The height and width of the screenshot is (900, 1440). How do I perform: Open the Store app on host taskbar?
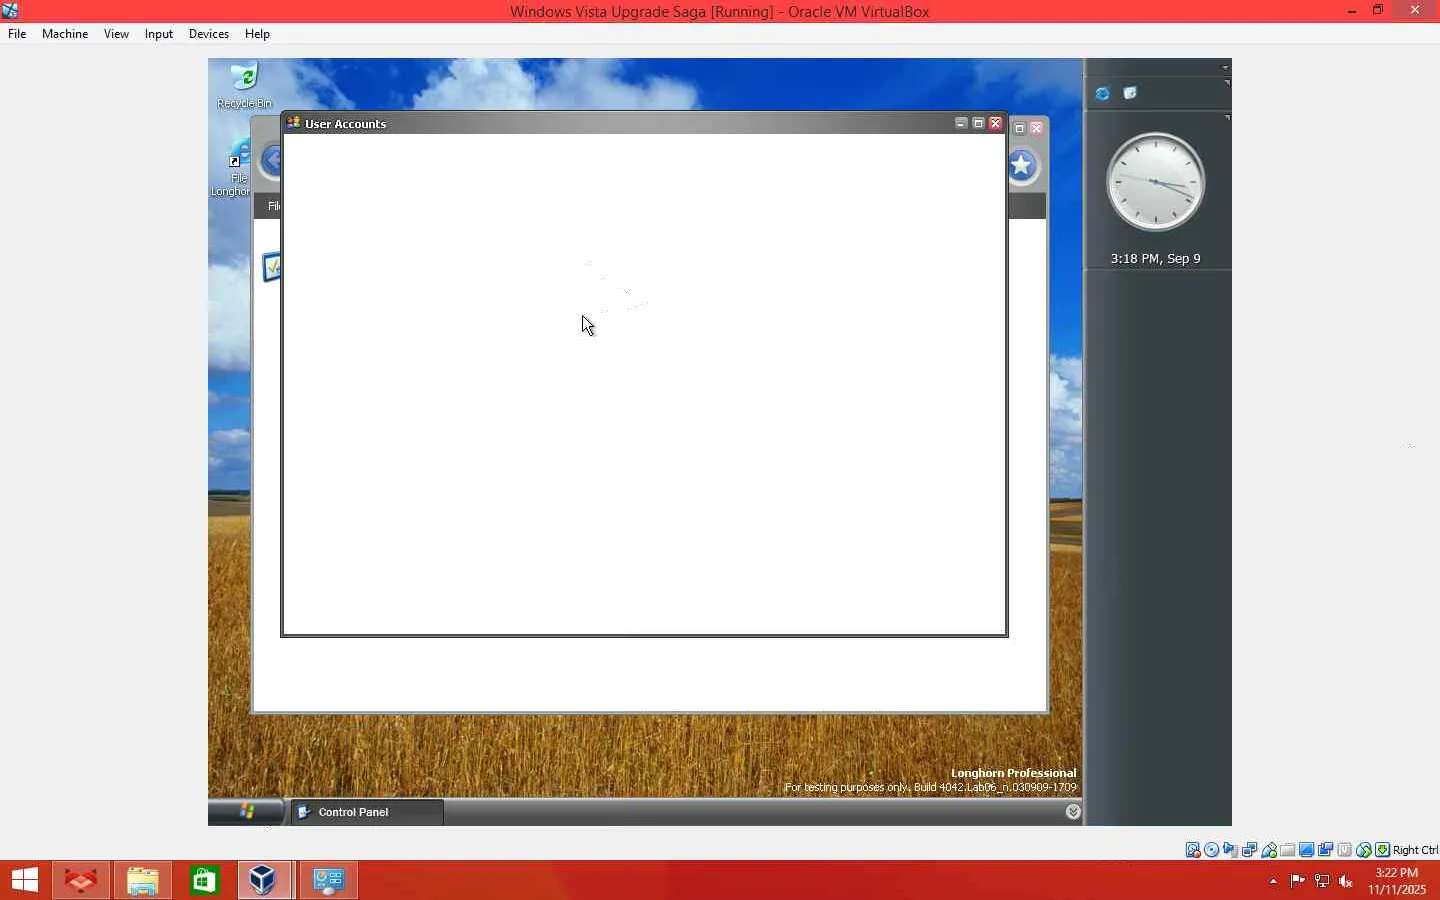[x=205, y=880]
